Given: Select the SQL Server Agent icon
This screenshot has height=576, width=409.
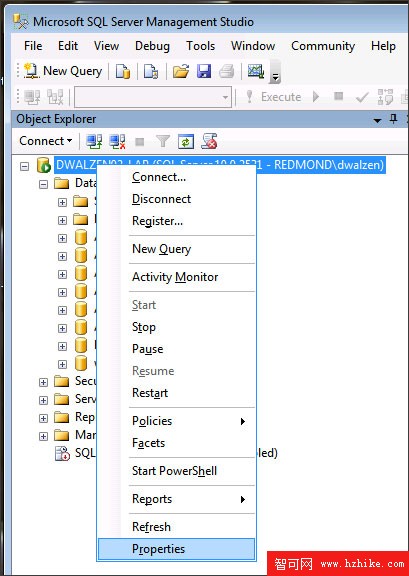Looking at the screenshot, I should tap(62, 453).
